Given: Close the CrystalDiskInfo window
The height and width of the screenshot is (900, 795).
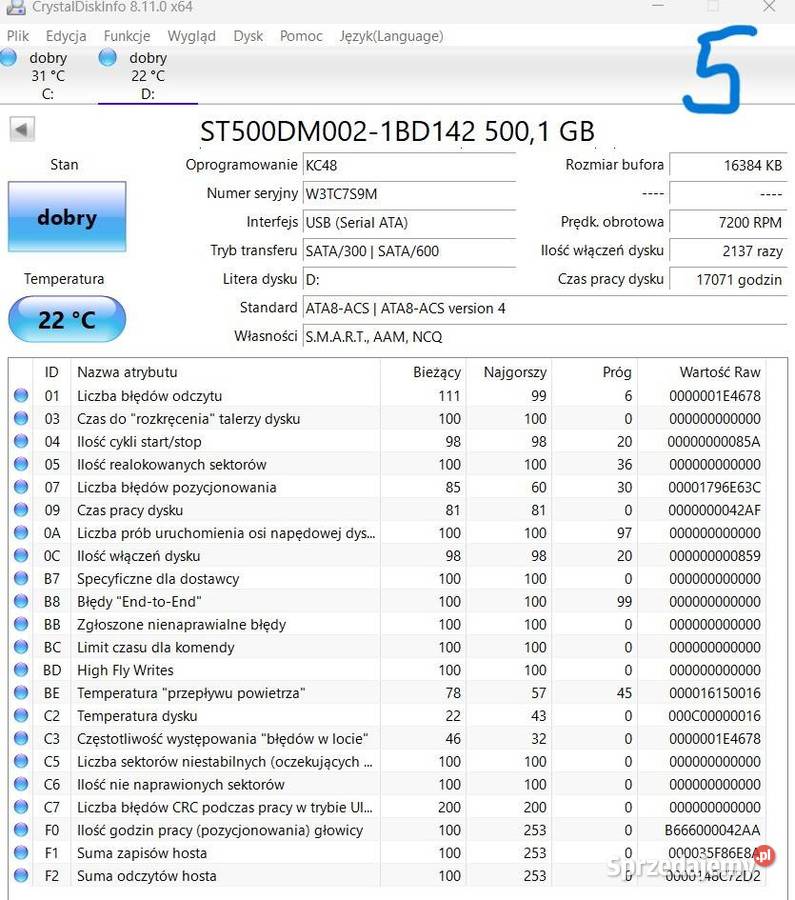Looking at the screenshot, I should [769, 7].
